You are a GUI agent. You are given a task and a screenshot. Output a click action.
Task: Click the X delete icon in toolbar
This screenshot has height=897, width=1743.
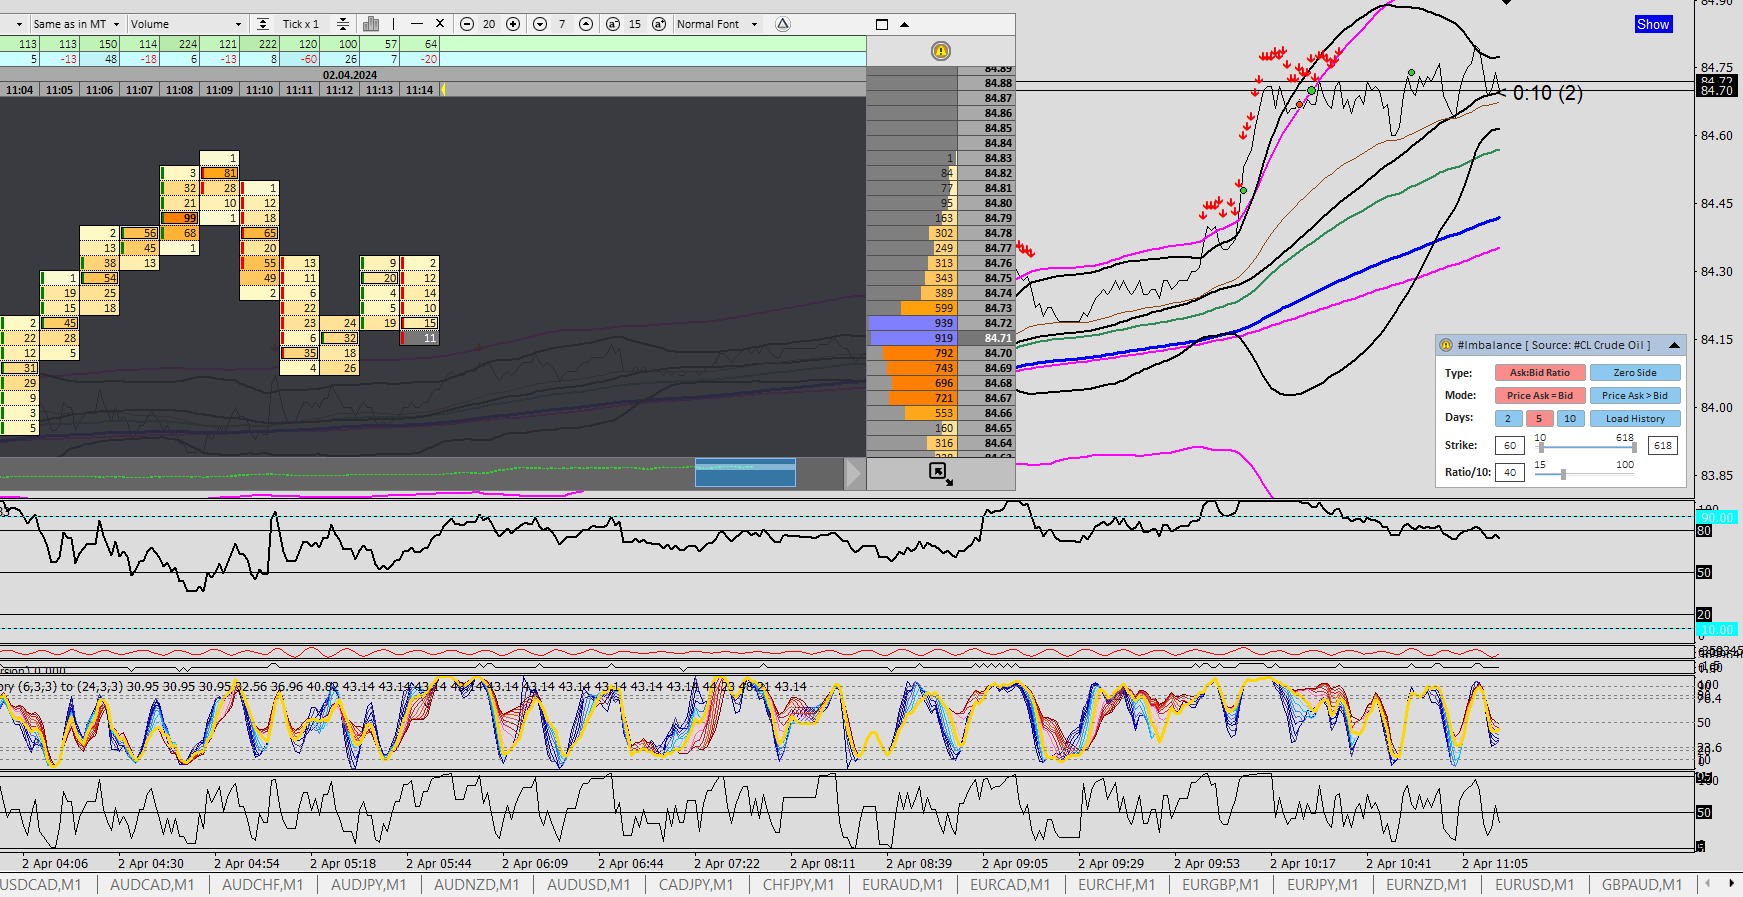click(x=440, y=24)
